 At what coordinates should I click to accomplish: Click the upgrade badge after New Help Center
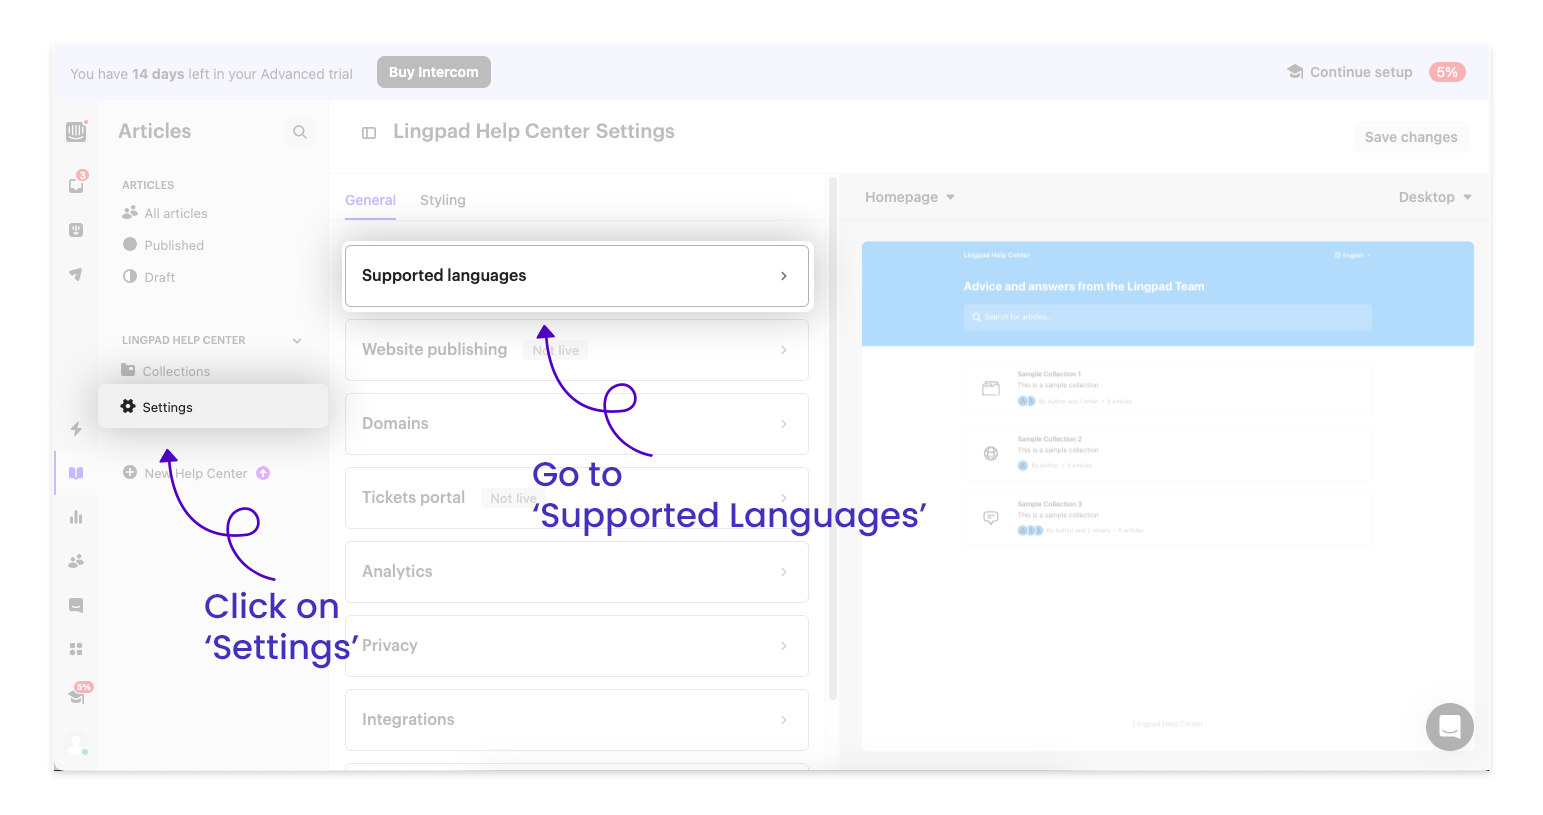(263, 473)
